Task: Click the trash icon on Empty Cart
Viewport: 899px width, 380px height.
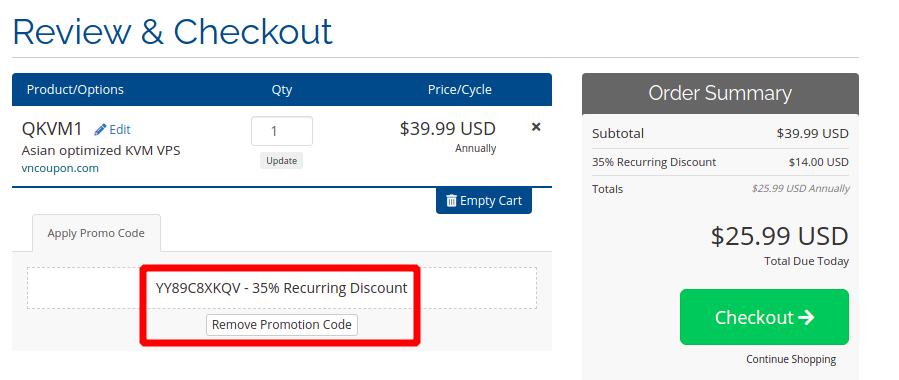Action: (x=452, y=201)
